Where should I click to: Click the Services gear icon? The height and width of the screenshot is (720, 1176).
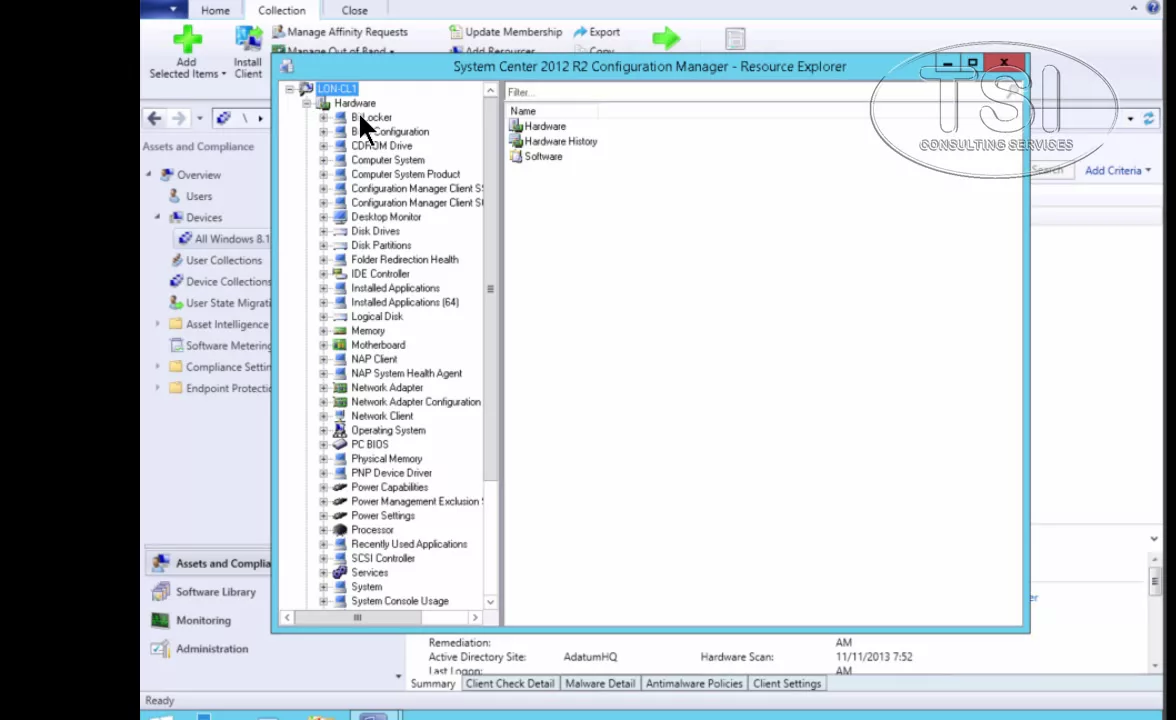(340, 573)
